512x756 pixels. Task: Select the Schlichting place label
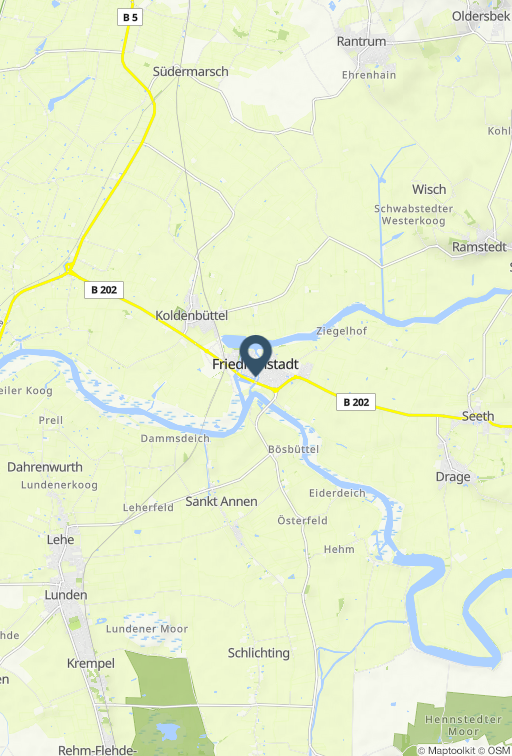259,653
